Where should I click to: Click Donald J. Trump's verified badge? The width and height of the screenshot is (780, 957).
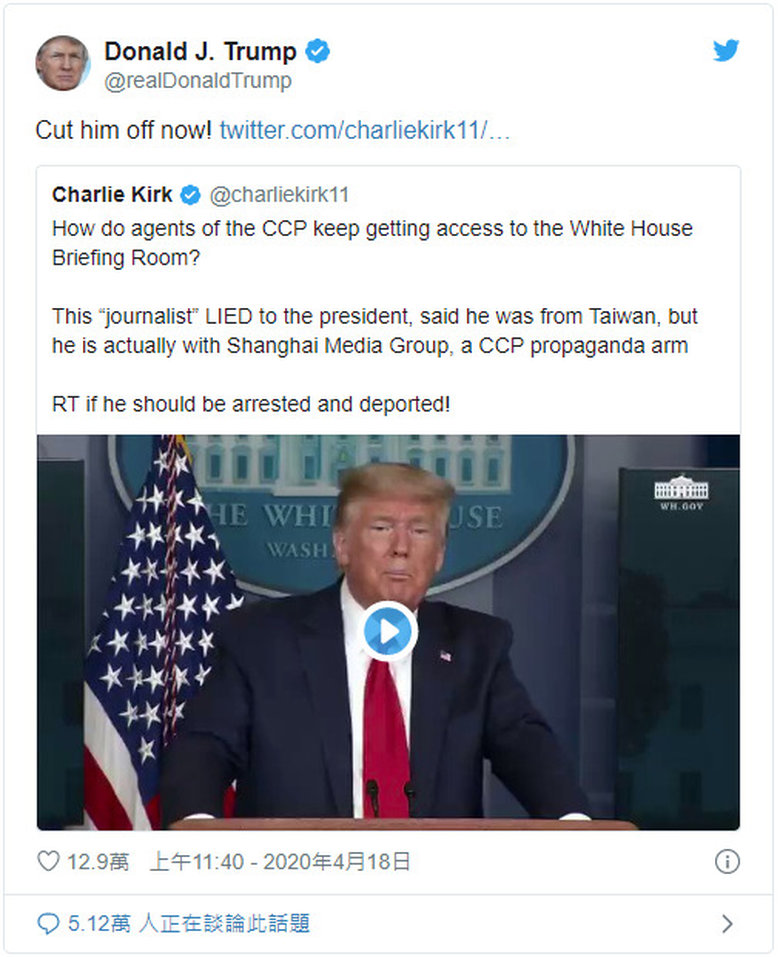[x=317, y=51]
